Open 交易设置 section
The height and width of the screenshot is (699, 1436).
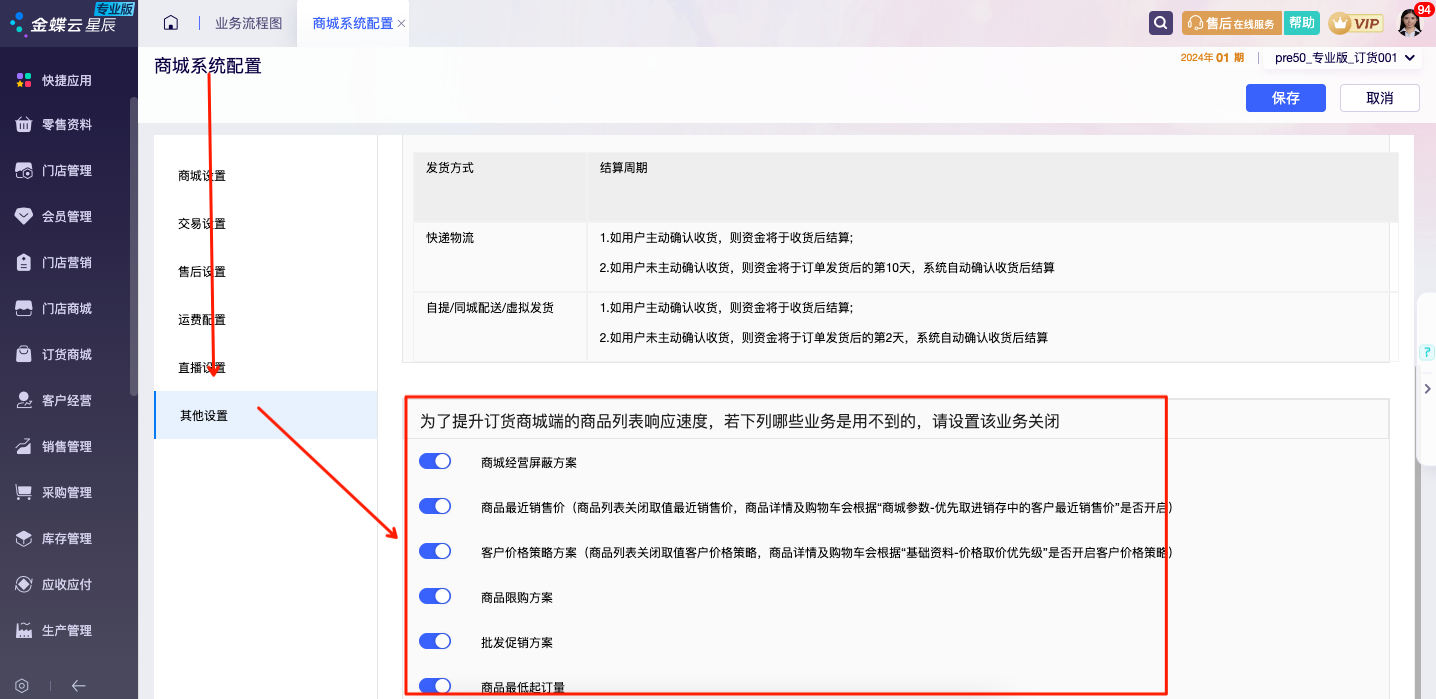click(x=202, y=224)
